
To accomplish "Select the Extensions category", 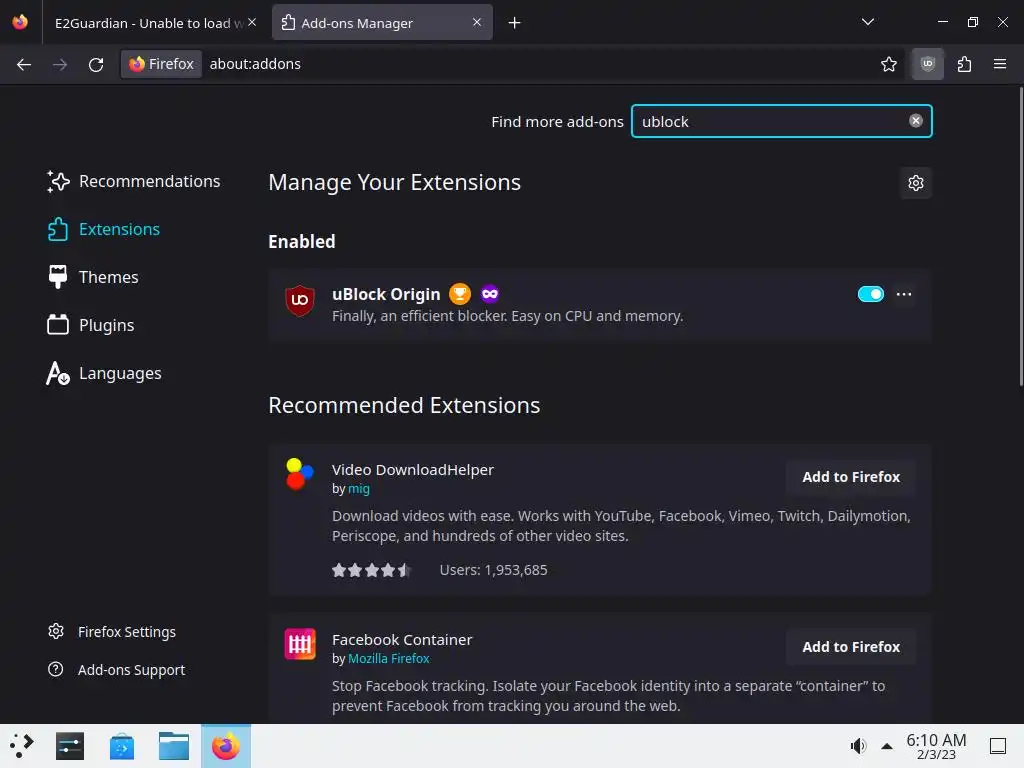I will coord(103,229).
